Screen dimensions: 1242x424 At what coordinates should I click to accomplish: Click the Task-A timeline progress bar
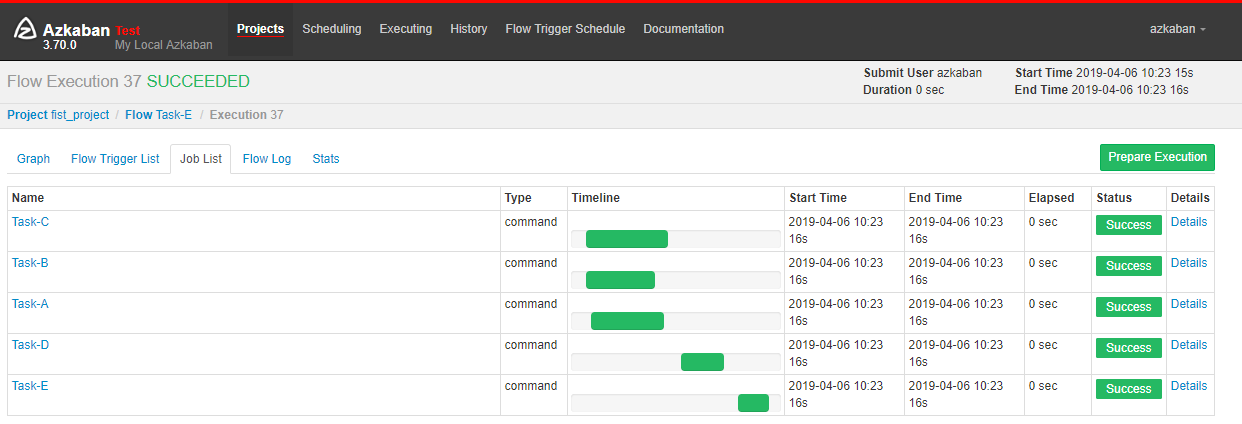(x=627, y=321)
